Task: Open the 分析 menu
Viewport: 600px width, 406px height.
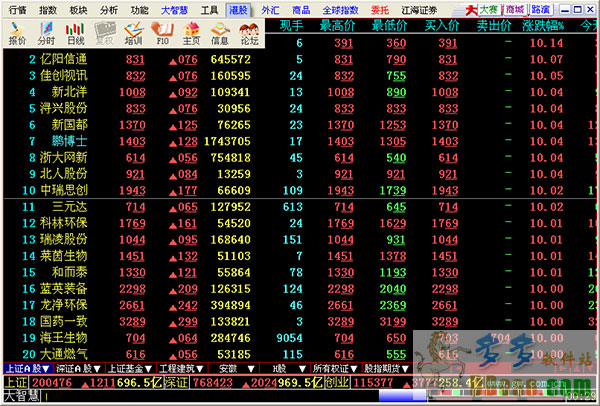Action: click(109, 10)
